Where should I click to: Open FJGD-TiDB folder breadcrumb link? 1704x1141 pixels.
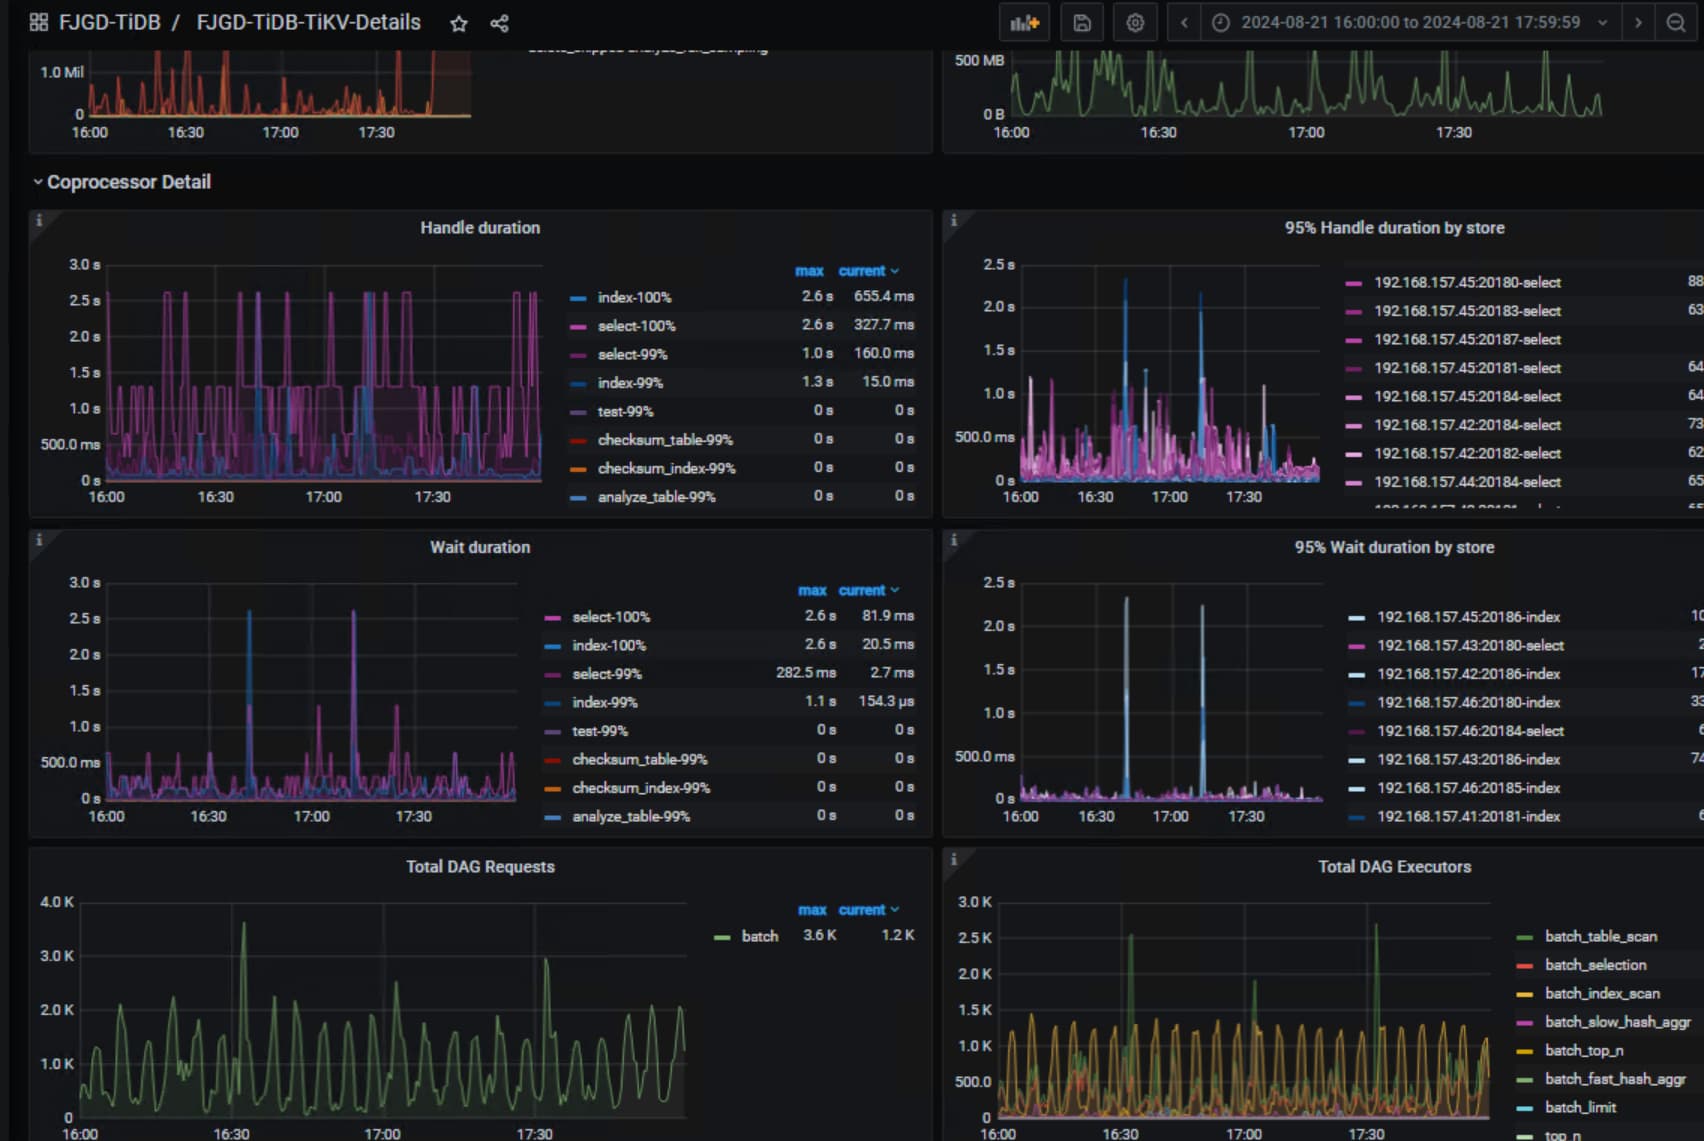109,23
